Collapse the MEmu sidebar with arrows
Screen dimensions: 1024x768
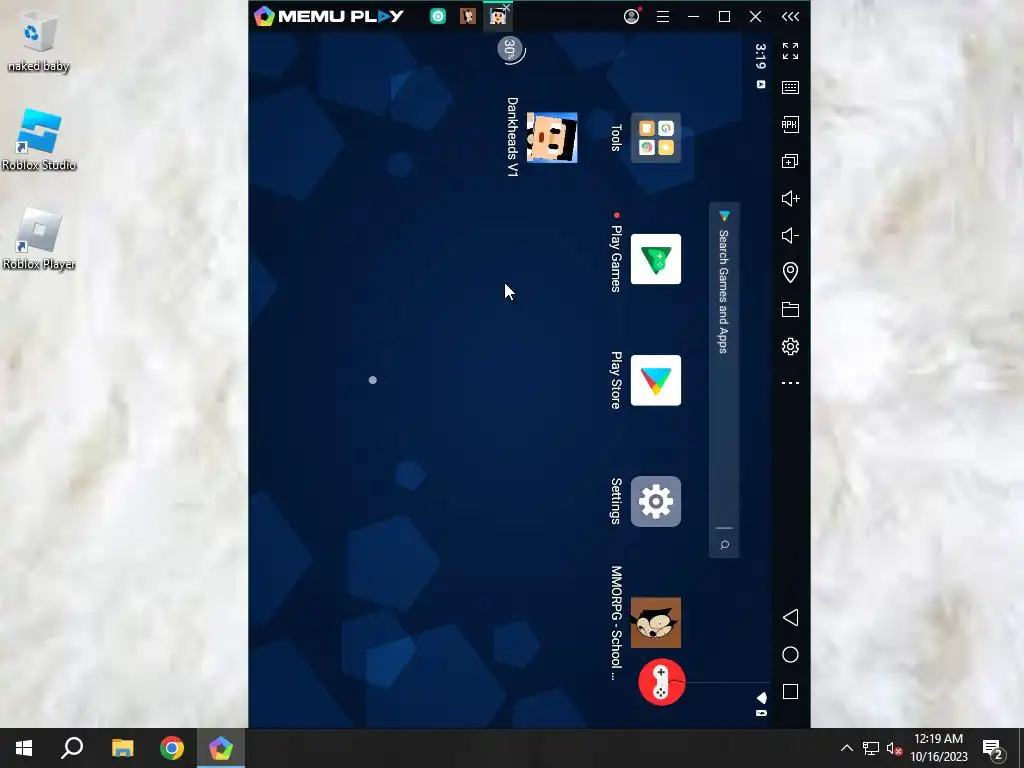[790, 17]
